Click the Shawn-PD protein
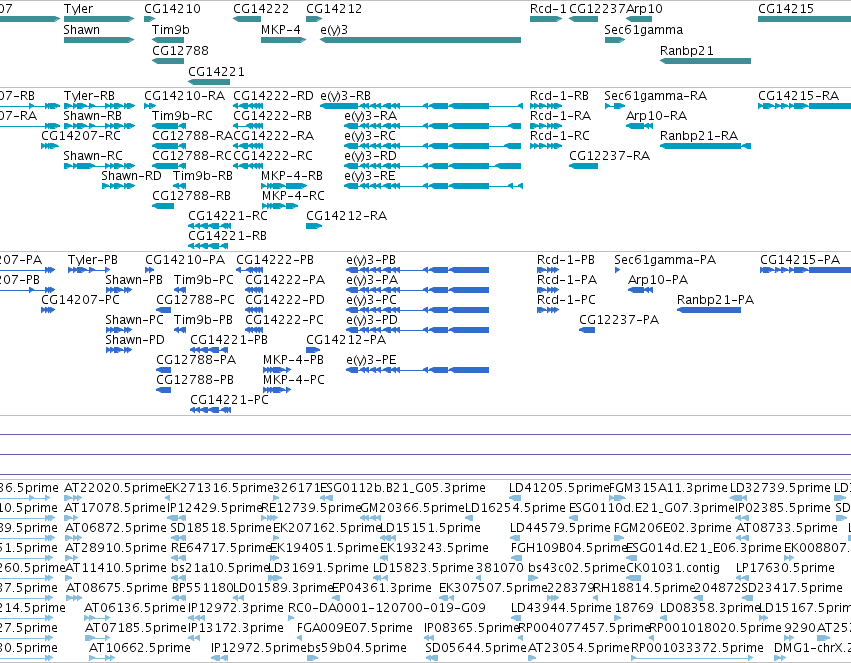This screenshot has height=663, width=851. pos(119,350)
